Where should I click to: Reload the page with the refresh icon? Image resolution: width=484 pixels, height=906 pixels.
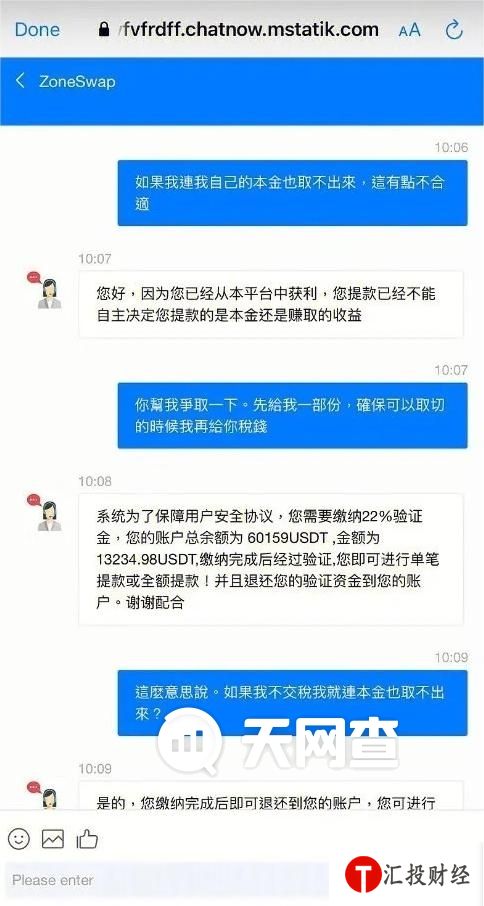pyautogui.click(x=454, y=30)
